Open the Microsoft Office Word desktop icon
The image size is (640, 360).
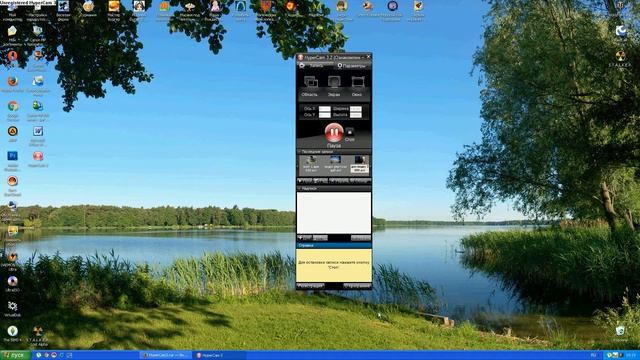[x=38, y=131]
